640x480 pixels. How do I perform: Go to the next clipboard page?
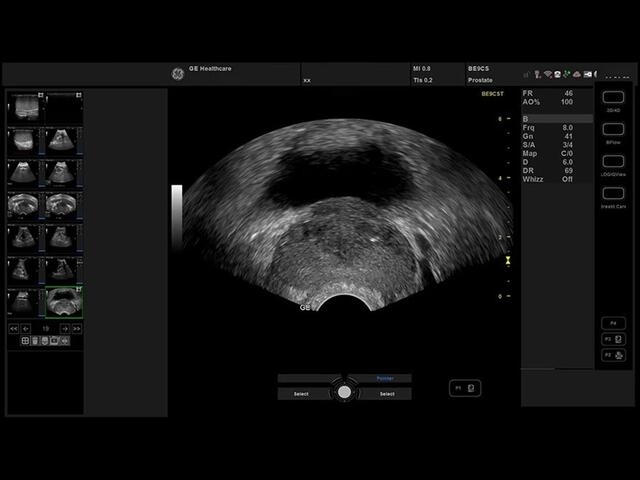click(65, 328)
